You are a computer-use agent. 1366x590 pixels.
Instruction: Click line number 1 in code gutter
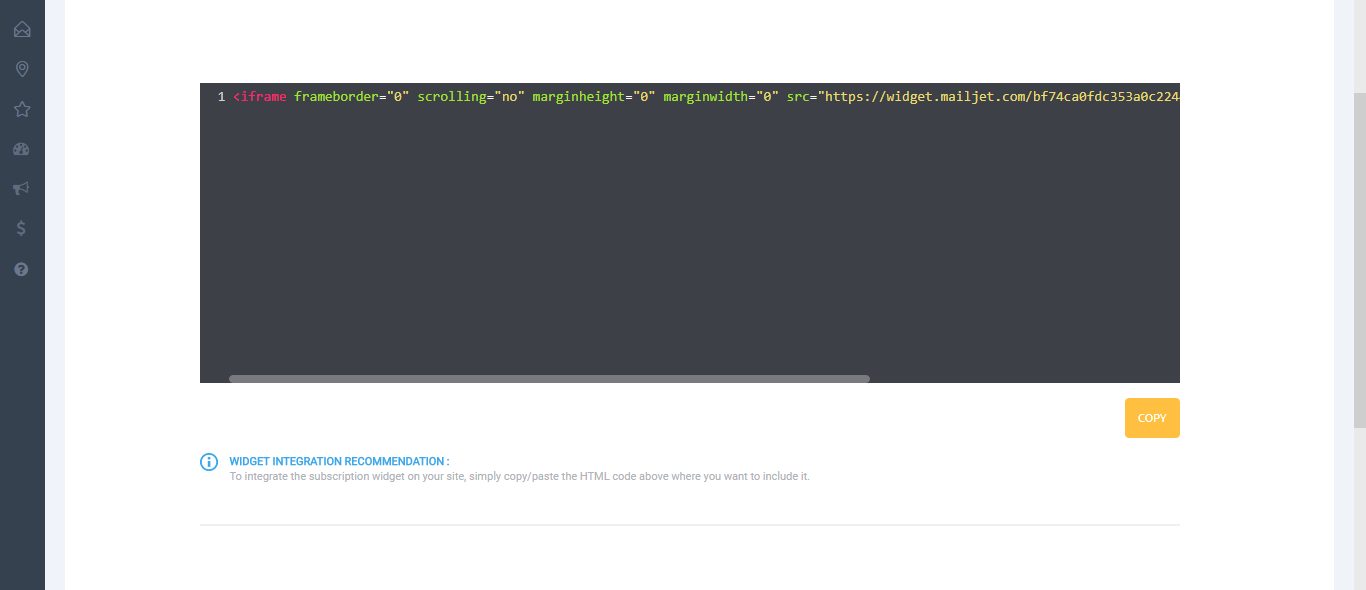(x=221, y=97)
